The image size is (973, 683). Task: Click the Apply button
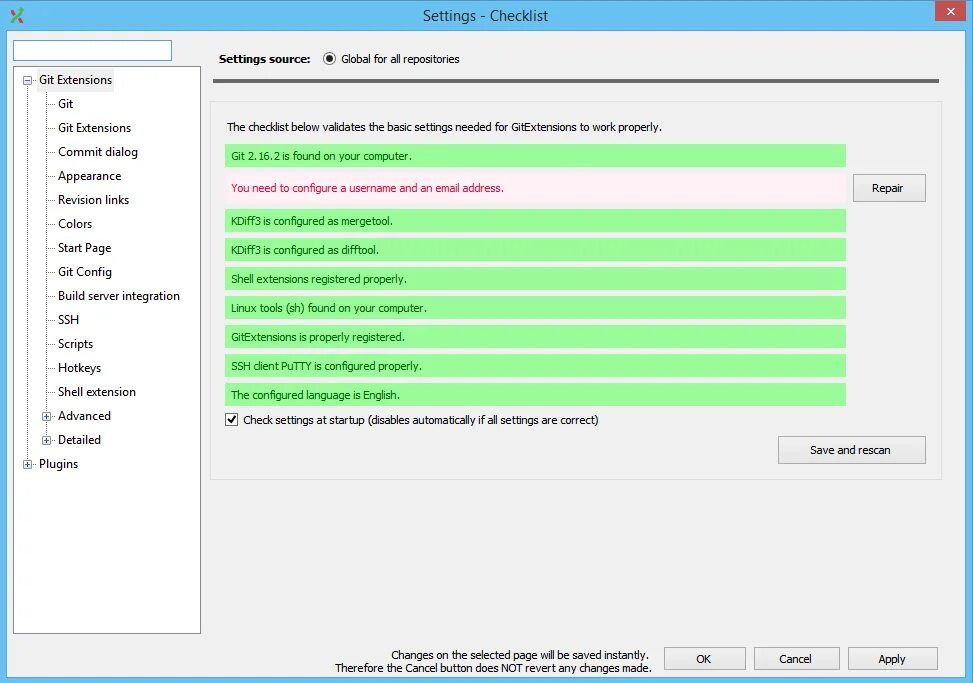point(892,659)
